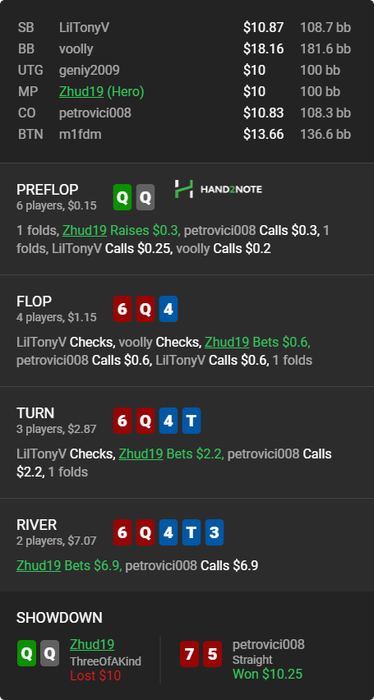Open Zhud19 link in preflop action line
Viewport: 374px width, 700px height.
coord(84,231)
